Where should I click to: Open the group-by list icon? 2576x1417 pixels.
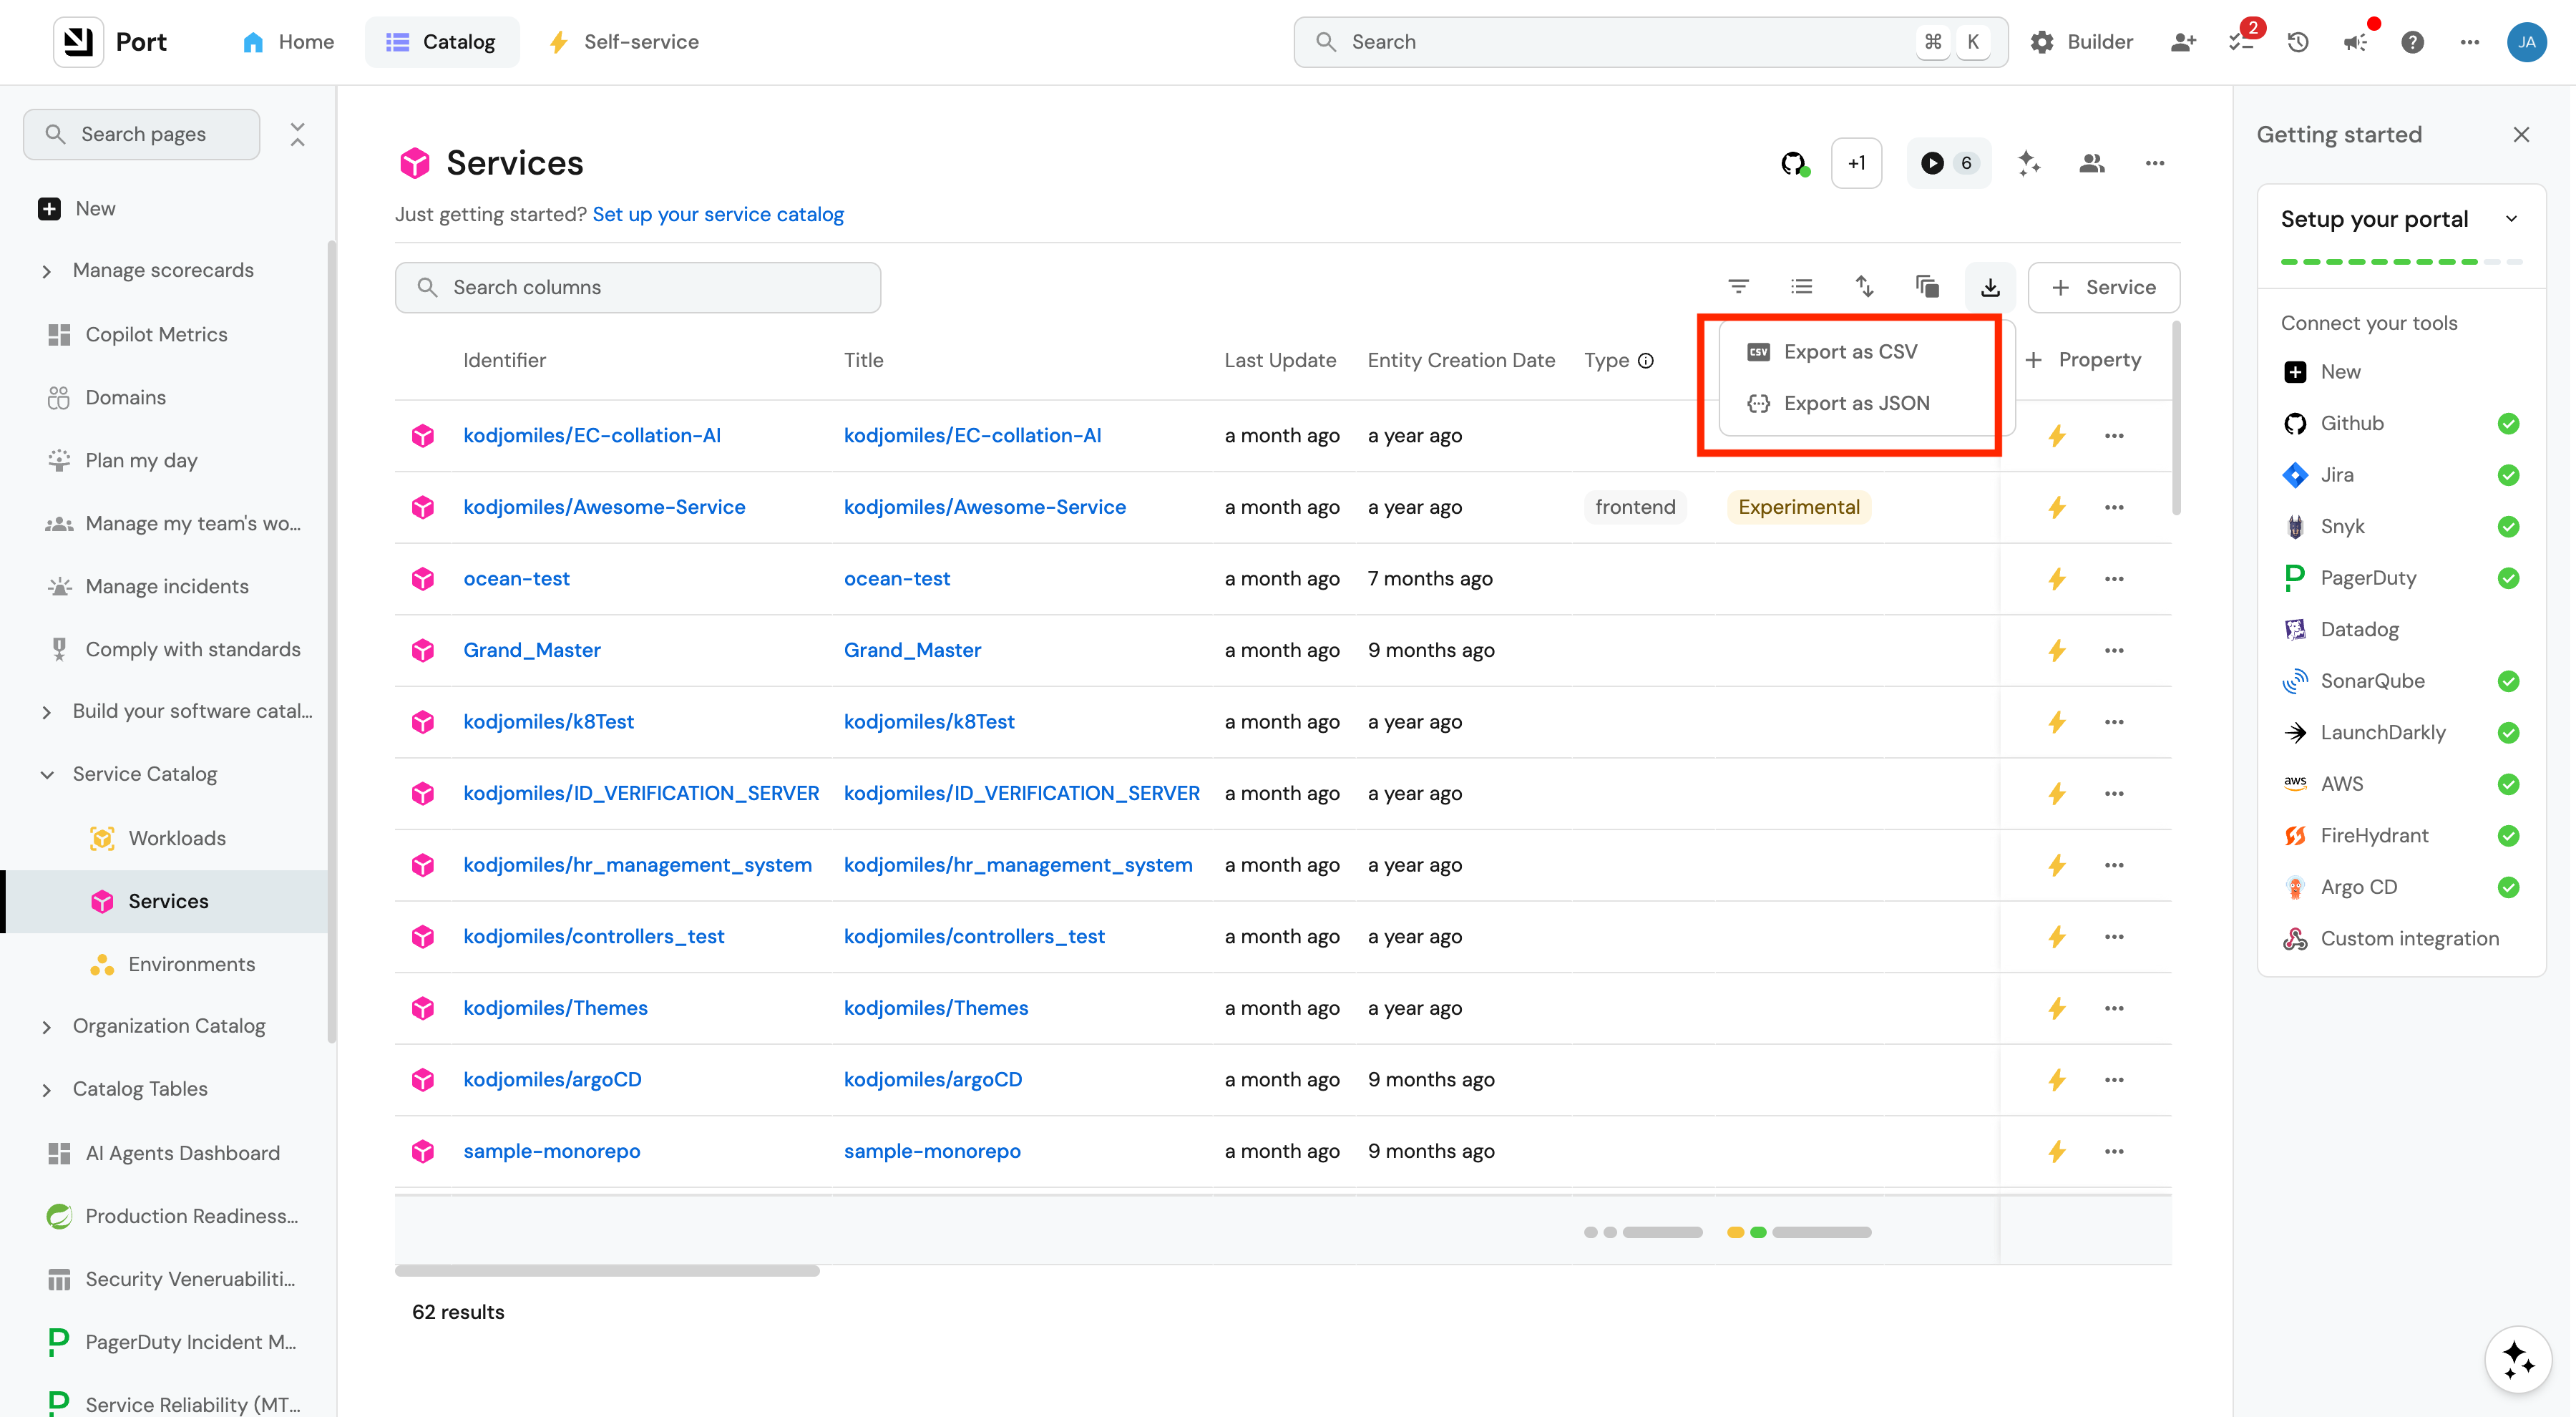coord(1801,287)
